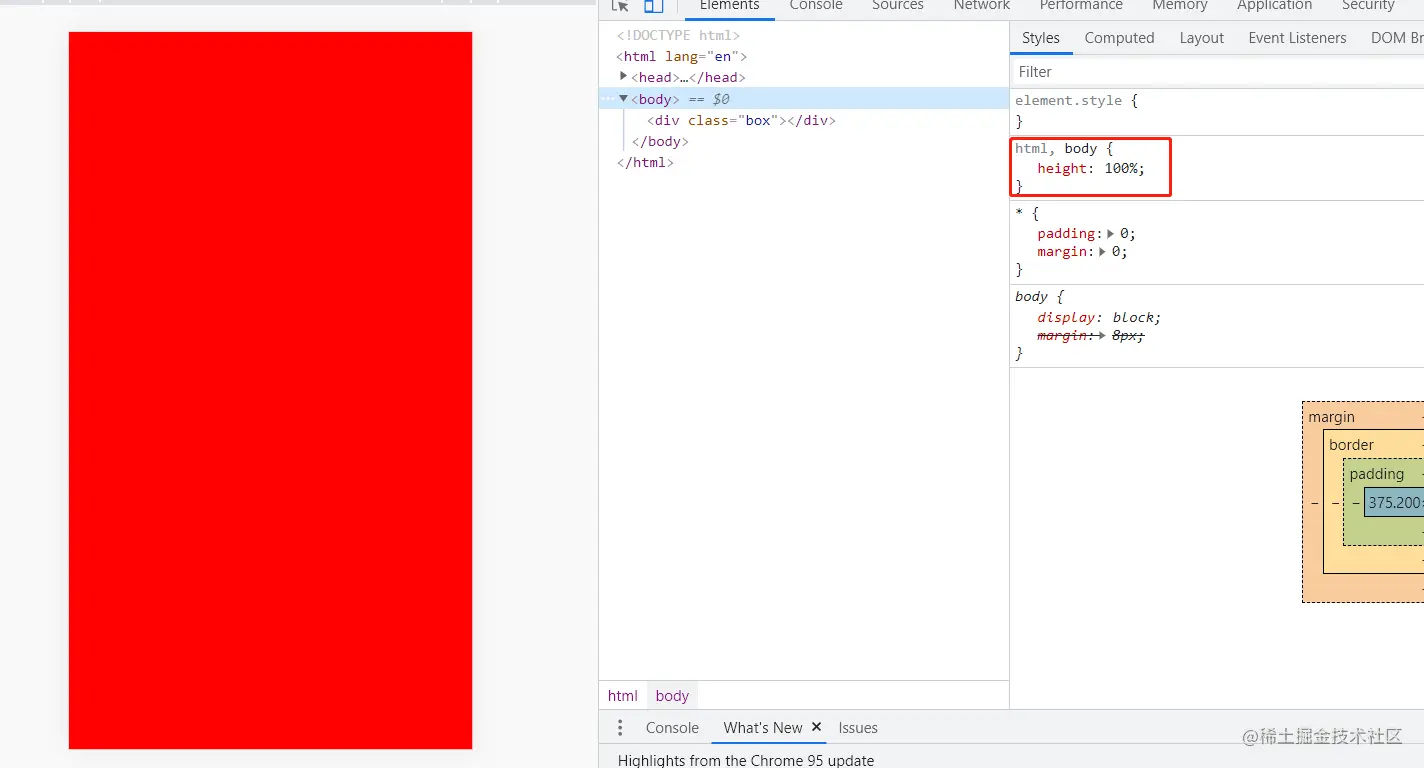Select the Styles sidebar tab
This screenshot has height=768, width=1424.
pos(1041,38)
